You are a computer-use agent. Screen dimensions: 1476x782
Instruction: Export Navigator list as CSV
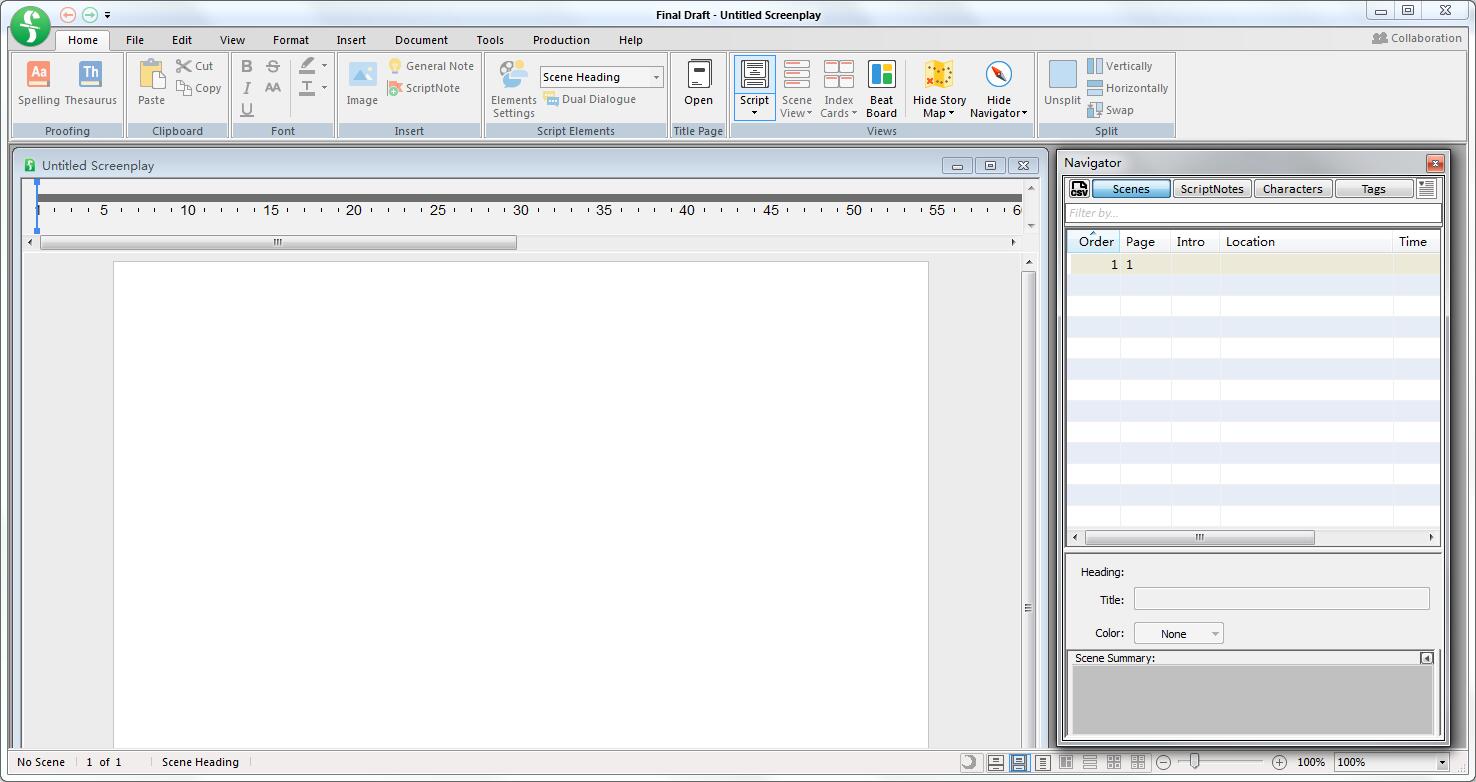tap(1079, 188)
